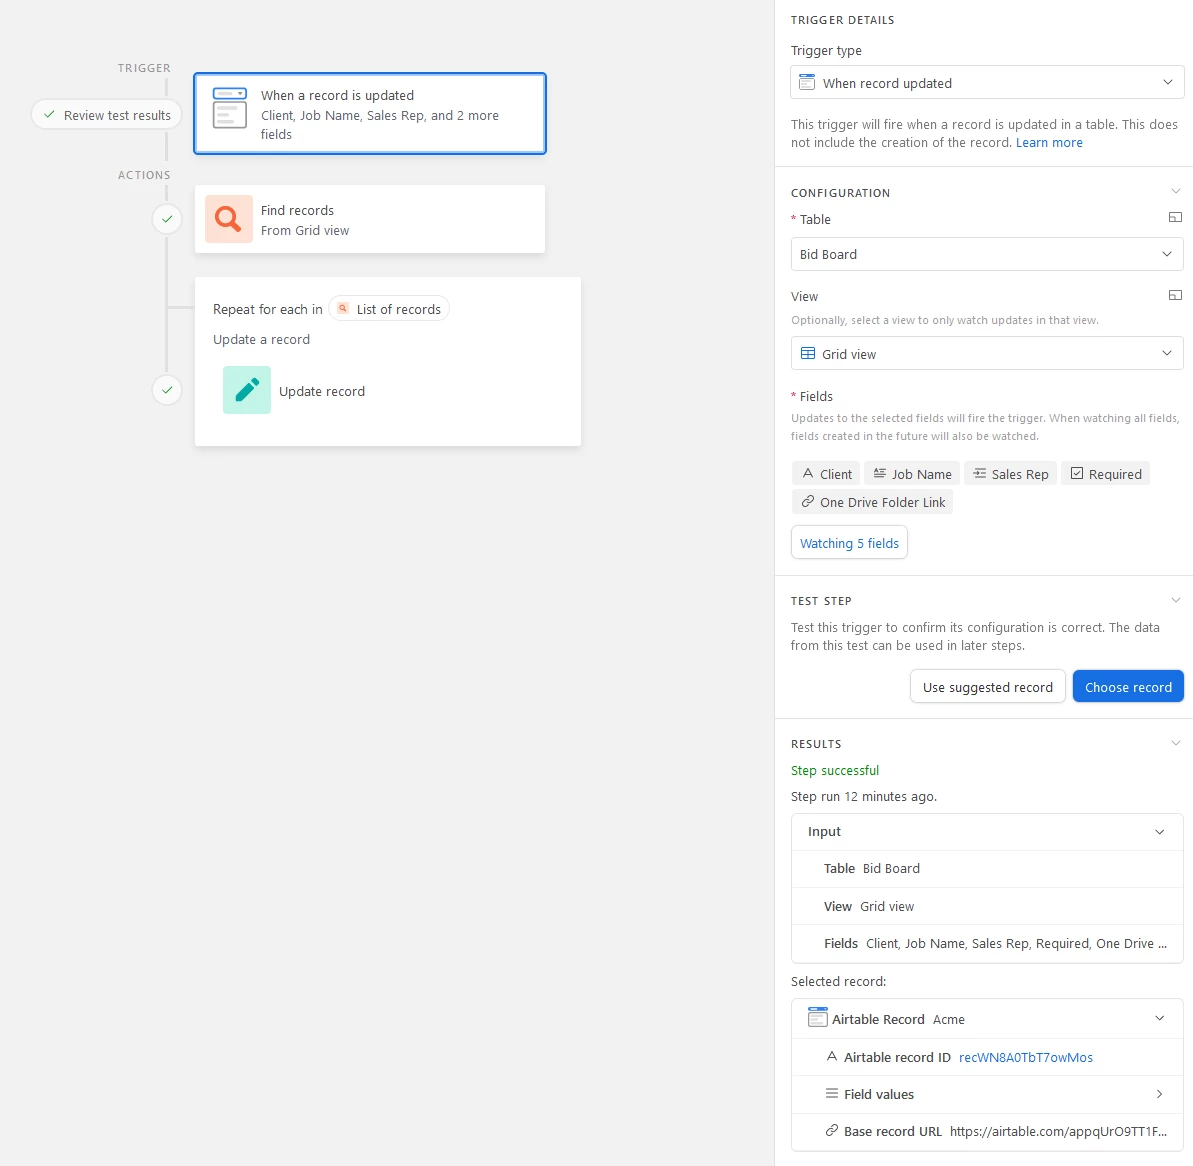Collapse the Test Step section
Image resolution: width=1193 pixels, height=1166 pixels.
[x=1176, y=600]
